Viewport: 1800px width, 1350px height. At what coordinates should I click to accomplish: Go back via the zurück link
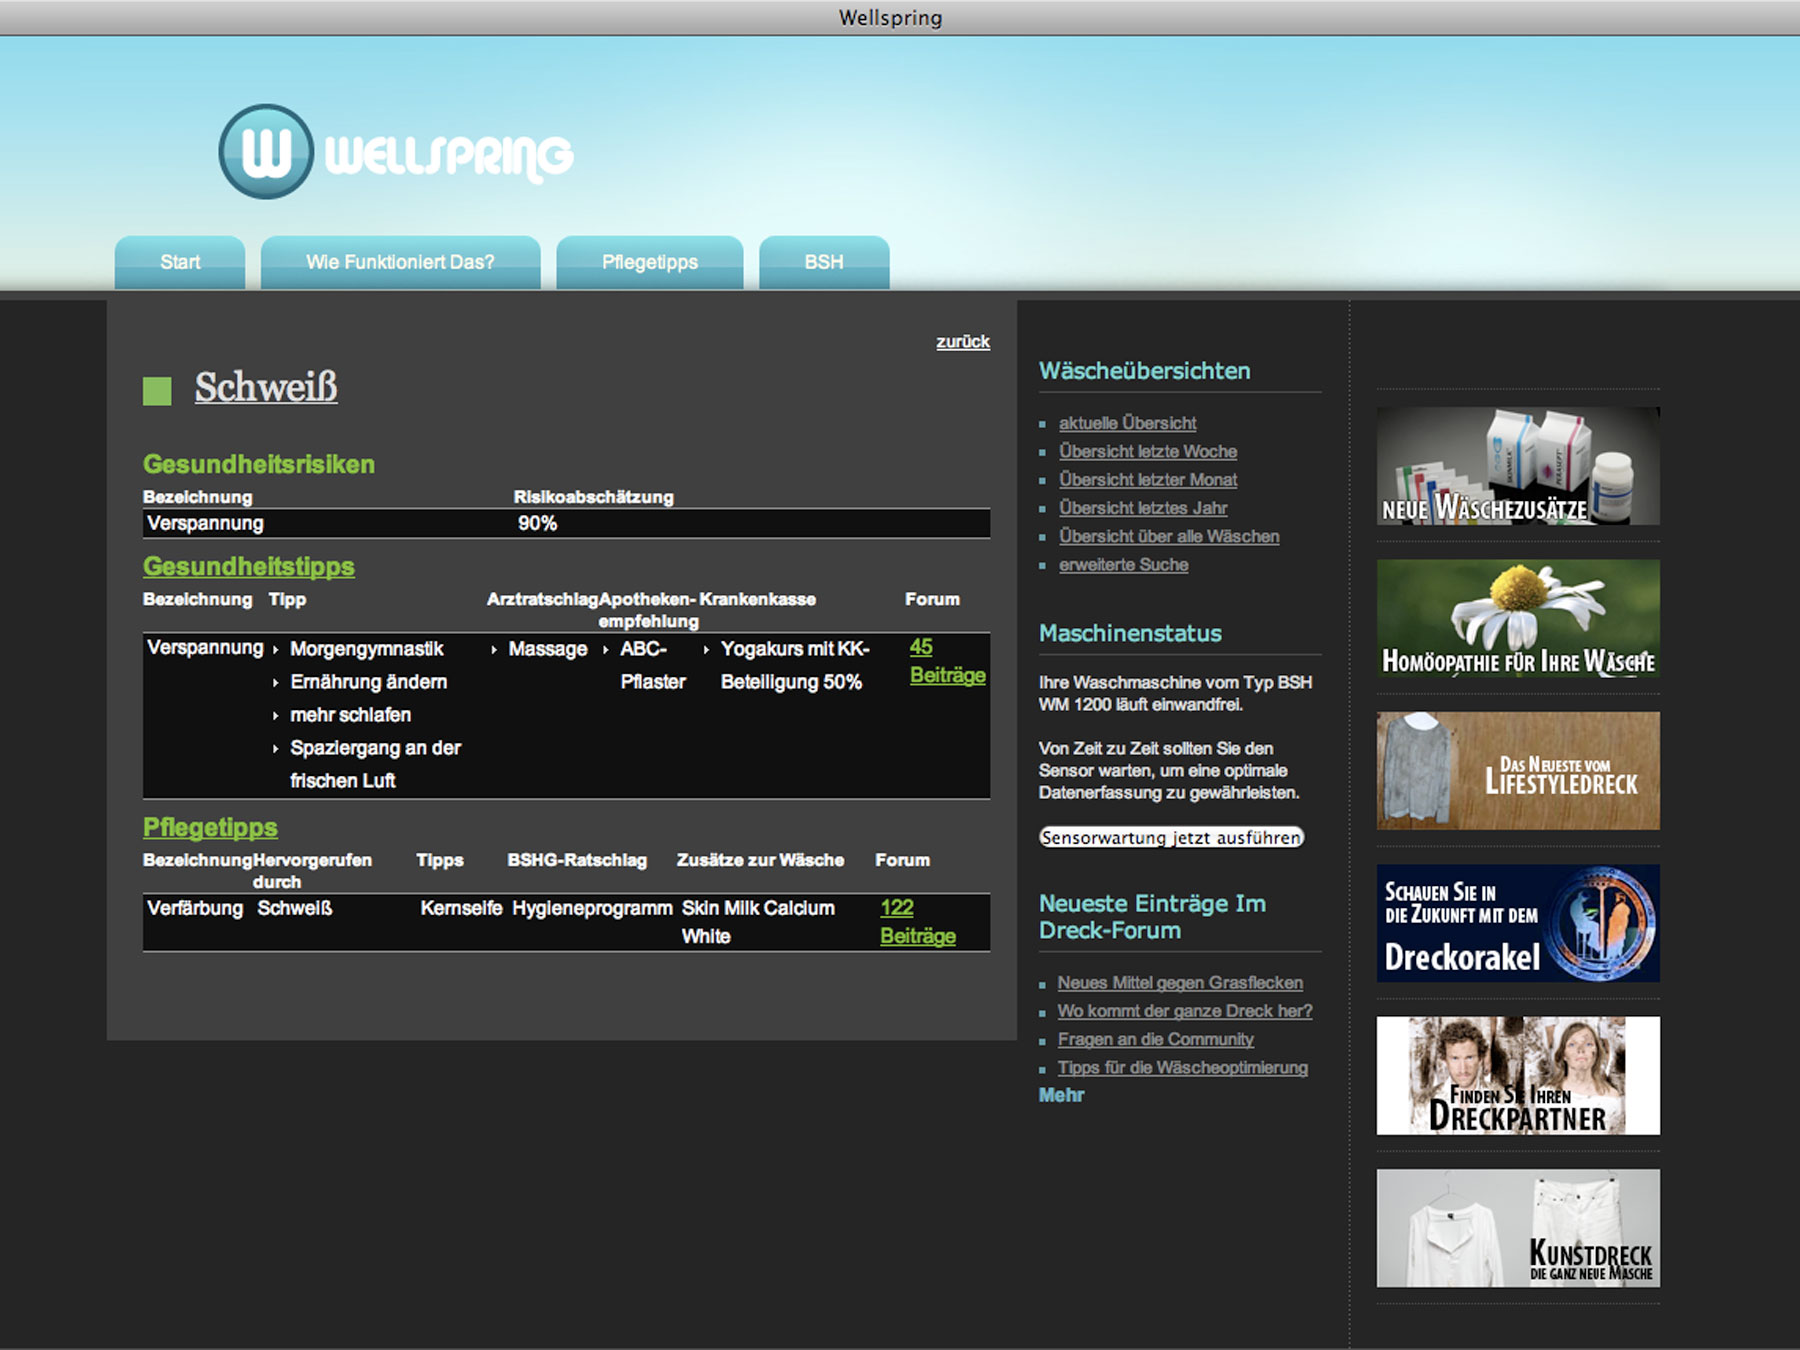[962, 342]
